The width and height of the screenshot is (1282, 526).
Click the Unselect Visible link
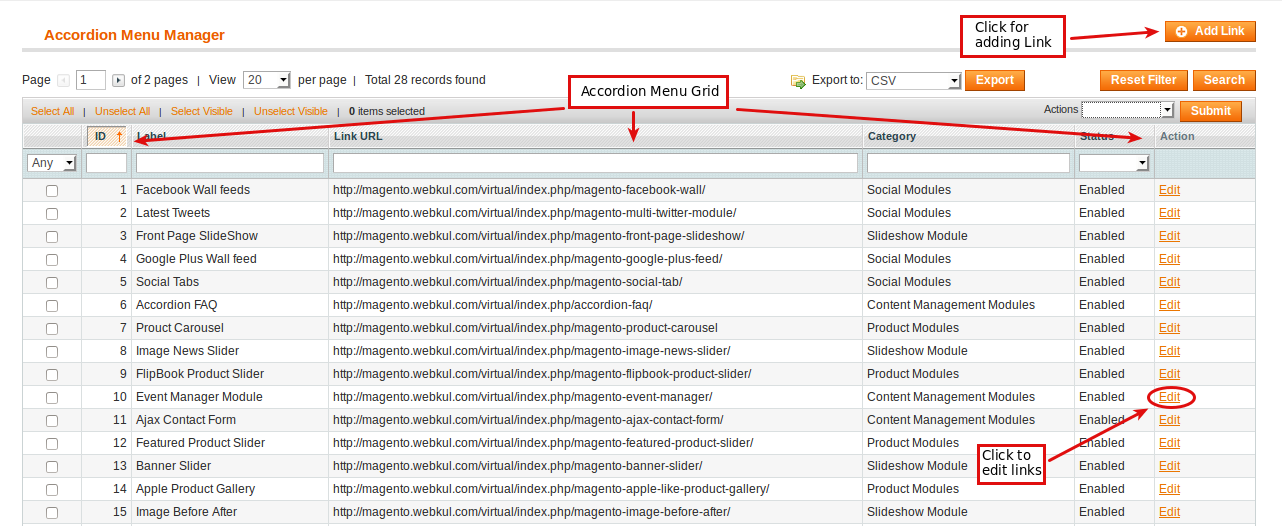point(290,111)
